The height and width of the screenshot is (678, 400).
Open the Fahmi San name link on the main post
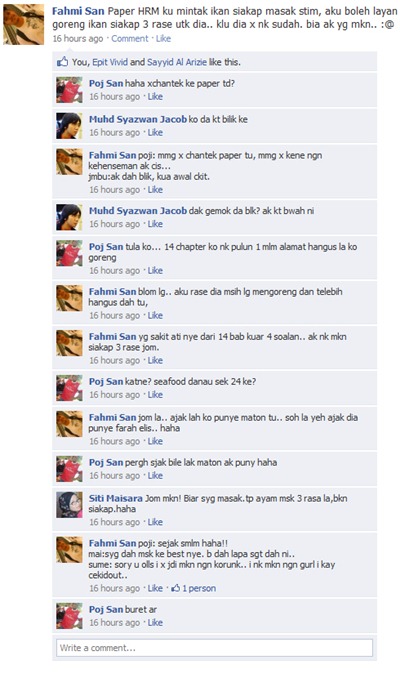pyautogui.click(x=78, y=11)
